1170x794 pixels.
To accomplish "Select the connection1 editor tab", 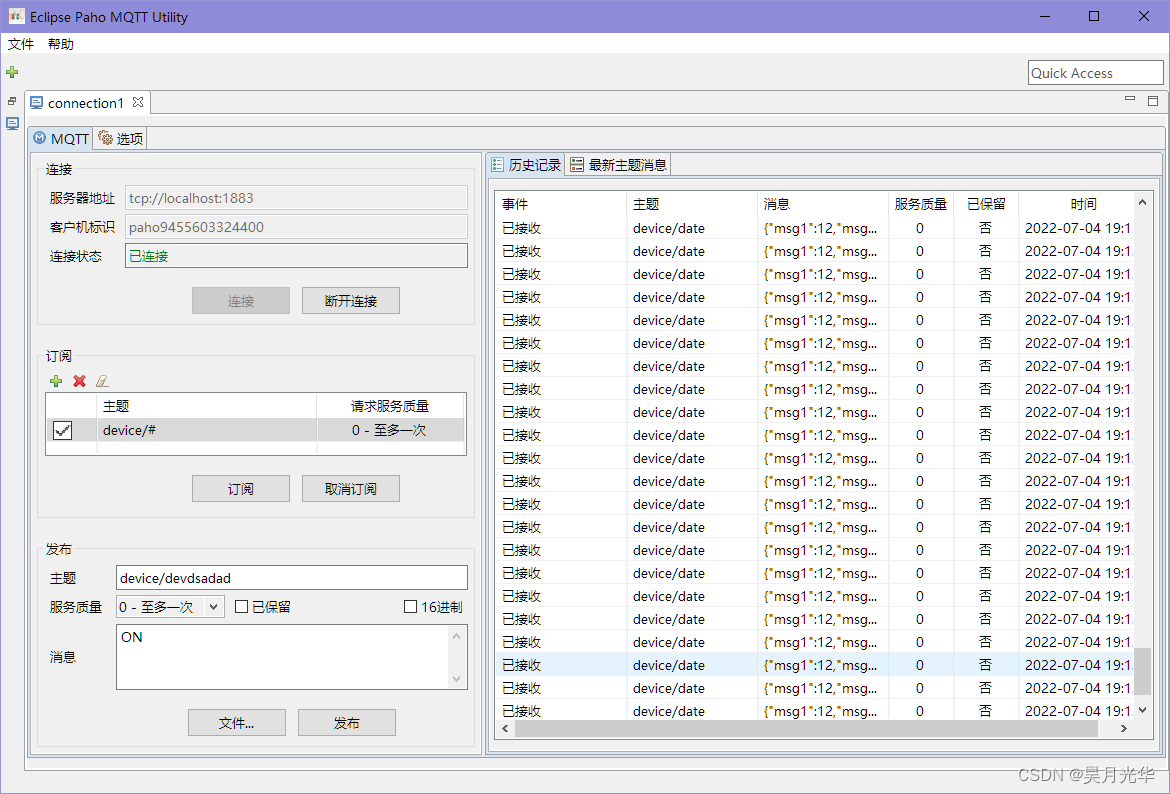I will [86, 103].
